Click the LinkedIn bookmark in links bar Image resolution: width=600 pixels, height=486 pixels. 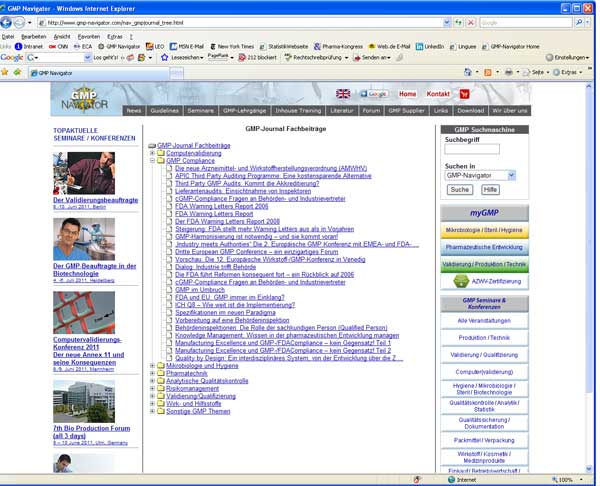(x=429, y=46)
